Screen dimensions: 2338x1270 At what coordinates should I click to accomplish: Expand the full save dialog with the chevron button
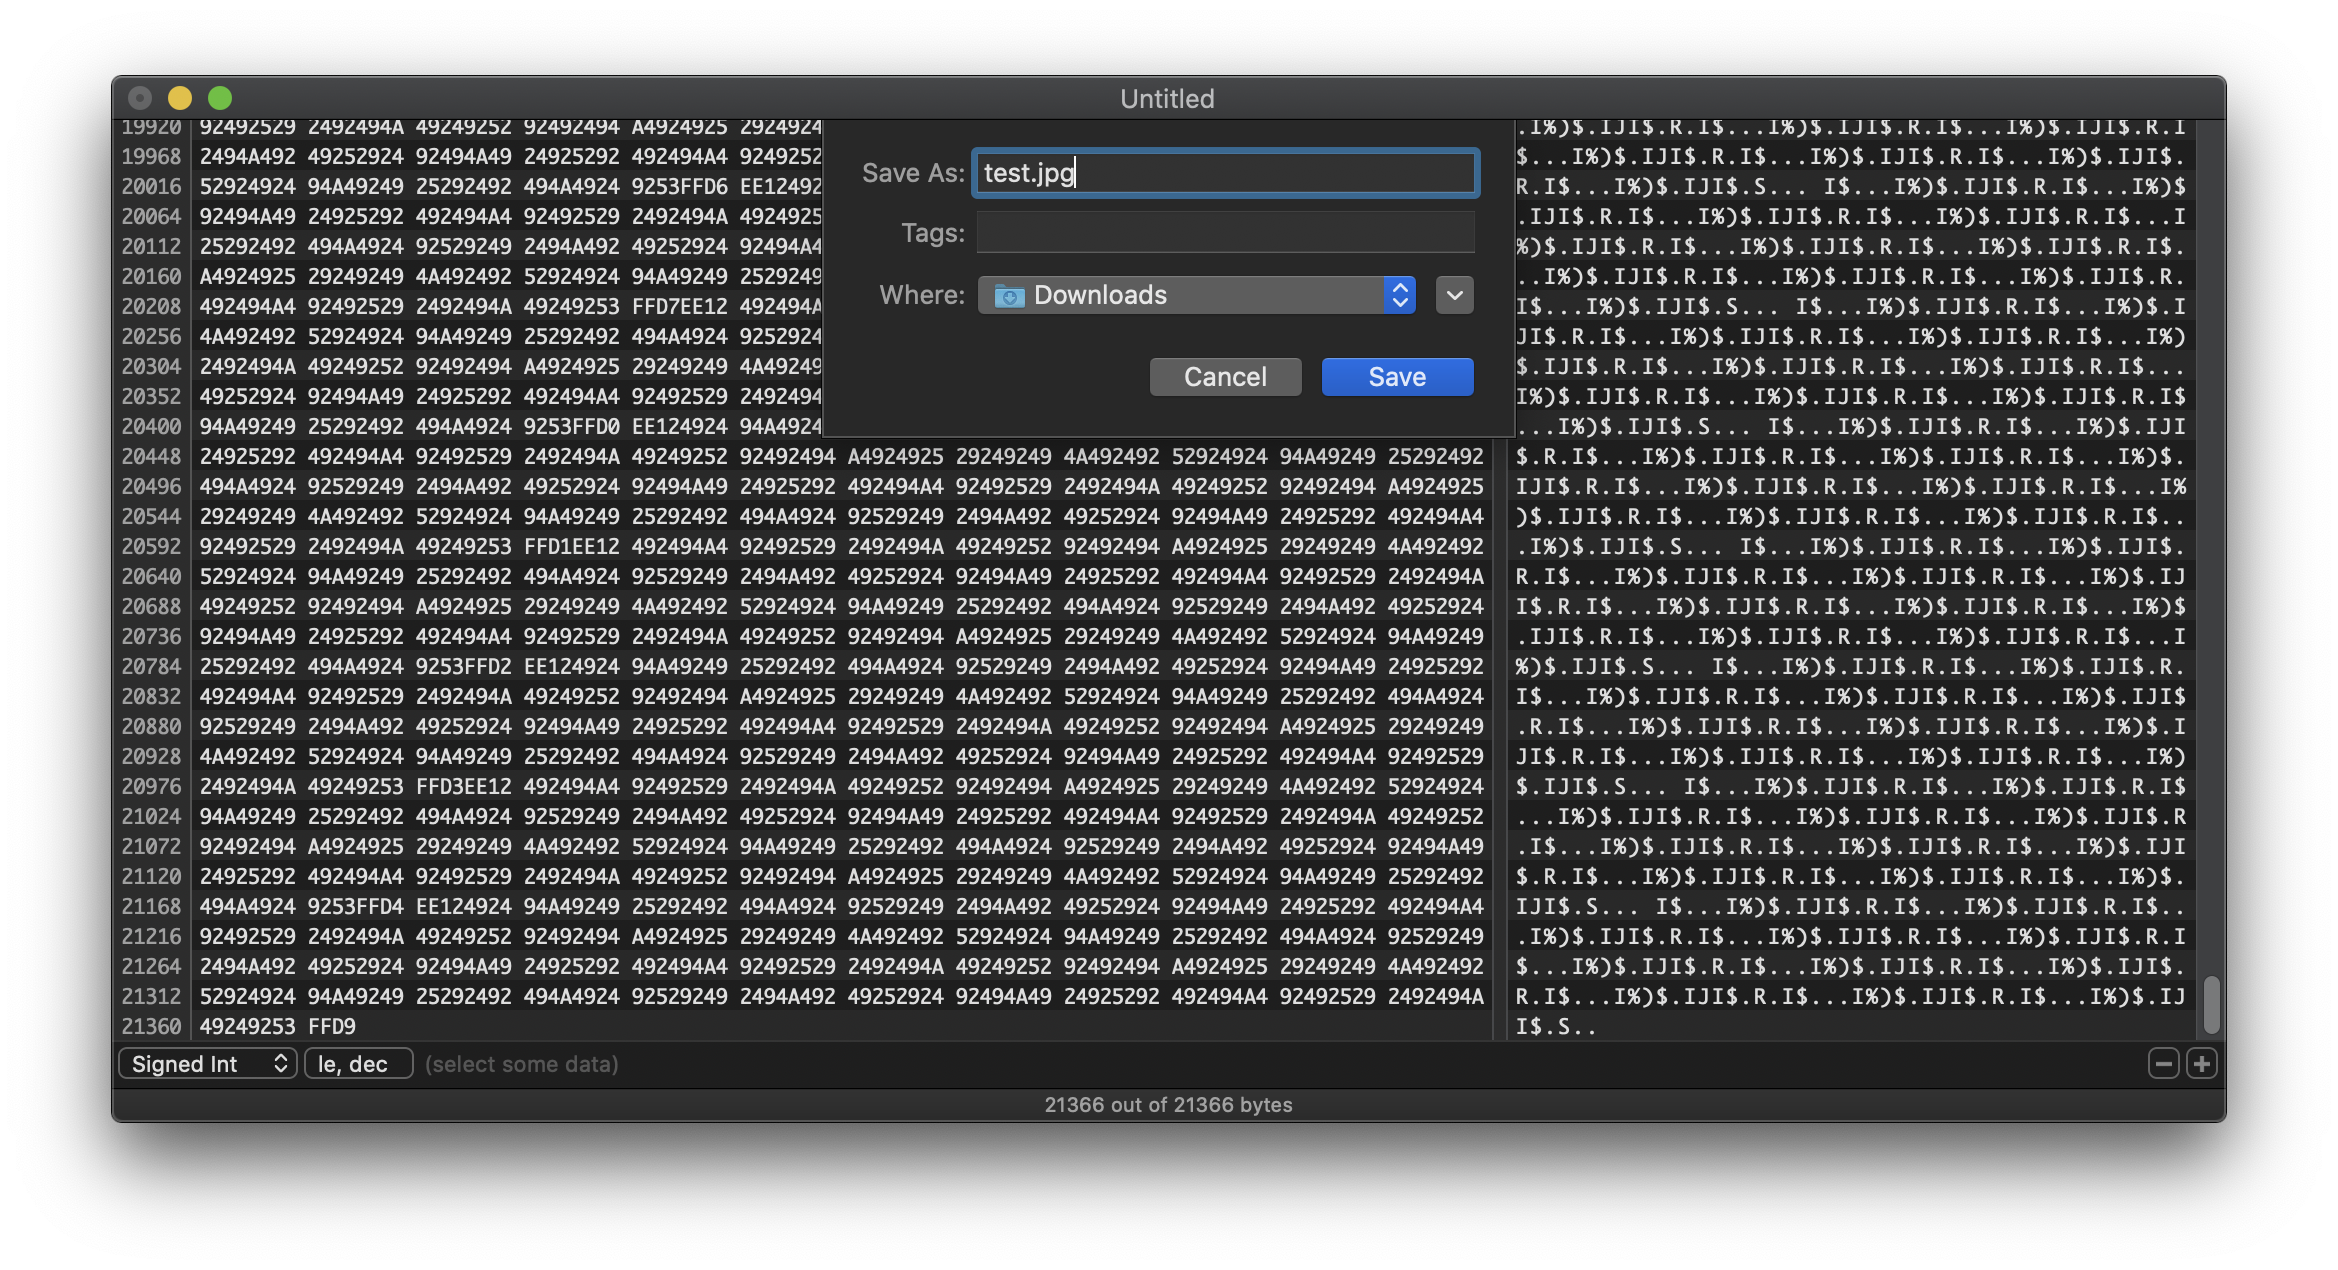1454,295
